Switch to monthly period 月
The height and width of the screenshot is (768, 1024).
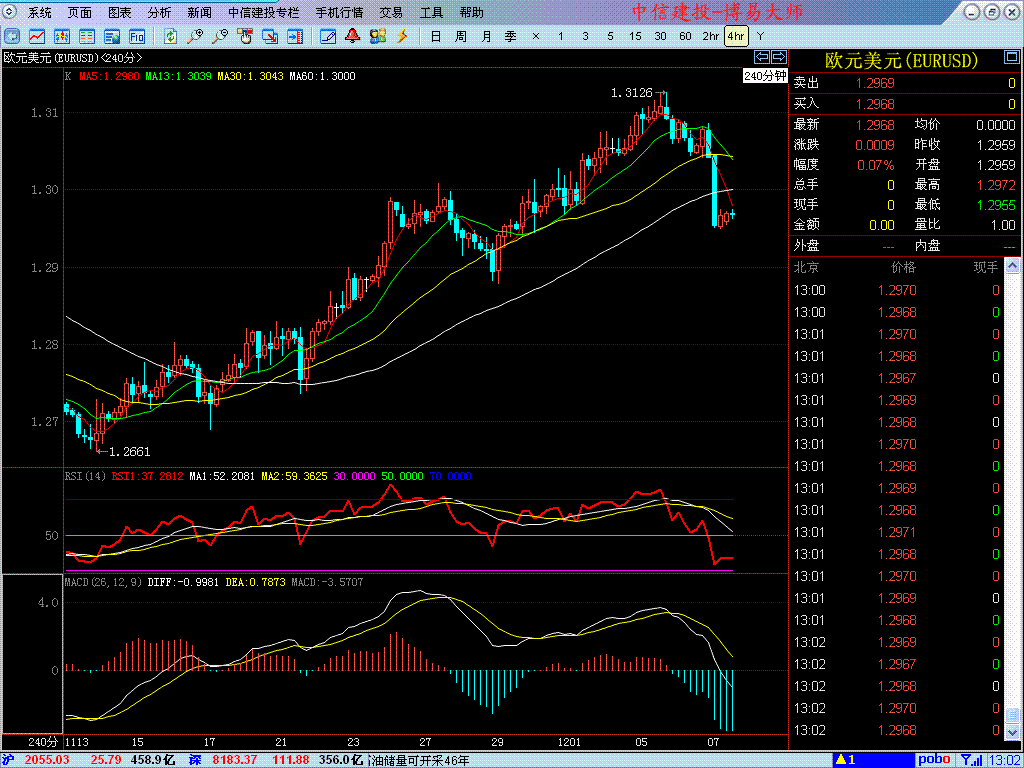point(486,36)
